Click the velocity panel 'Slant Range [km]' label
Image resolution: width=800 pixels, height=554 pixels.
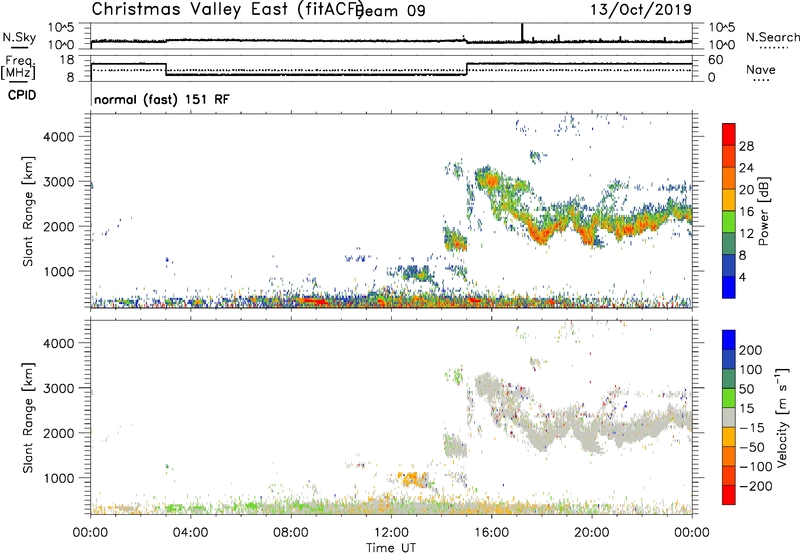click(x=28, y=418)
